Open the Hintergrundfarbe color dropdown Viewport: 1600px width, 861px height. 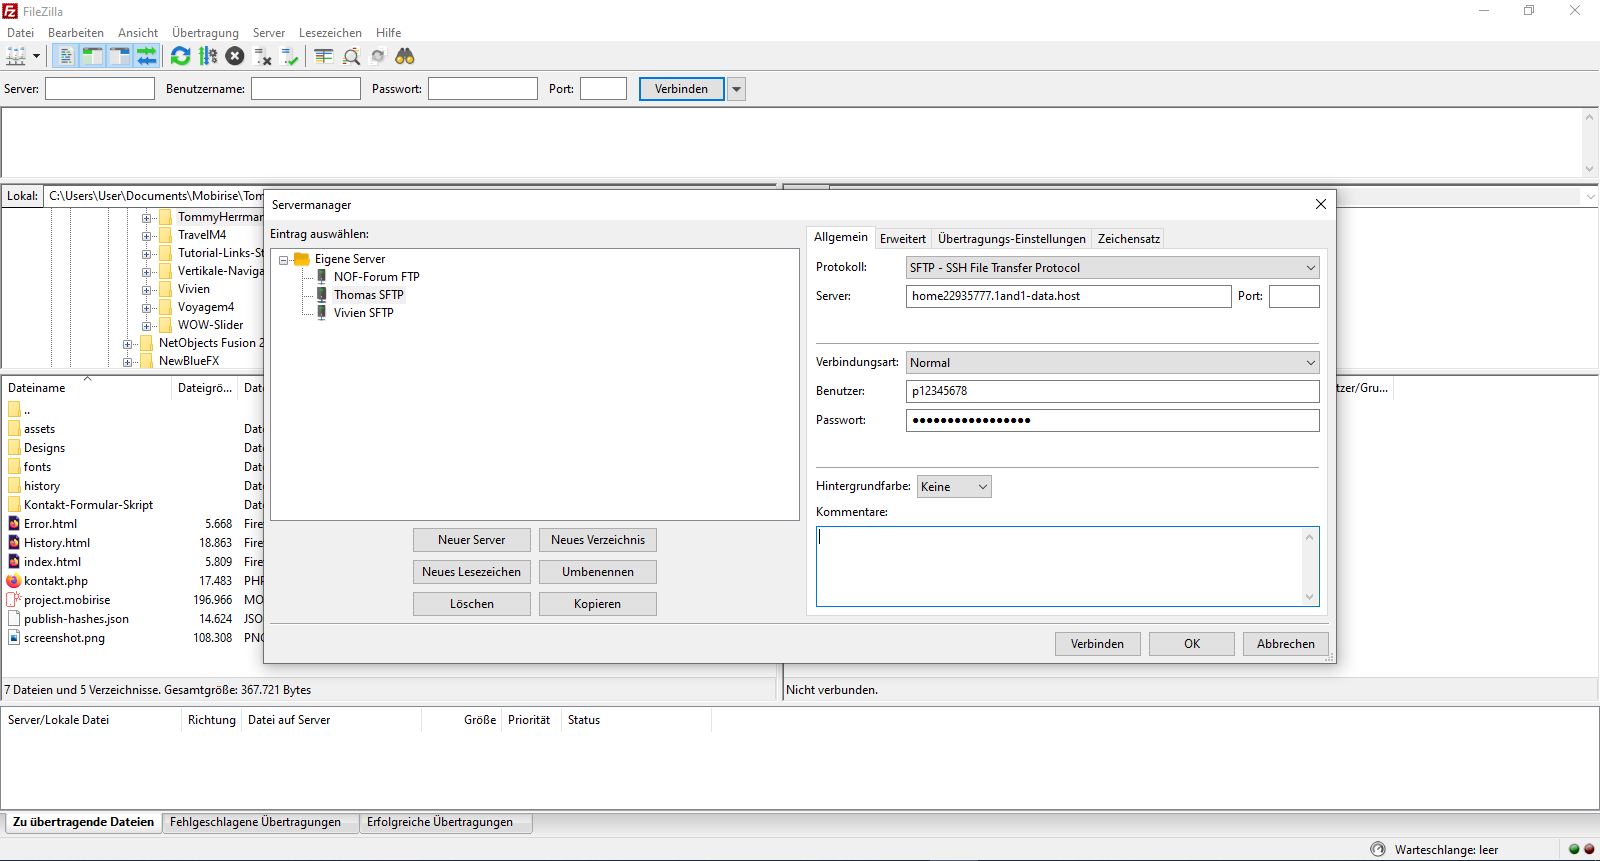(954, 487)
